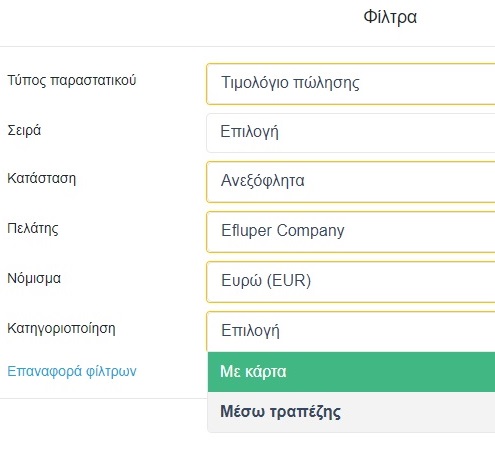The width and height of the screenshot is (495, 450).
Task: Click the Πελάτης field label
Action: point(33,229)
